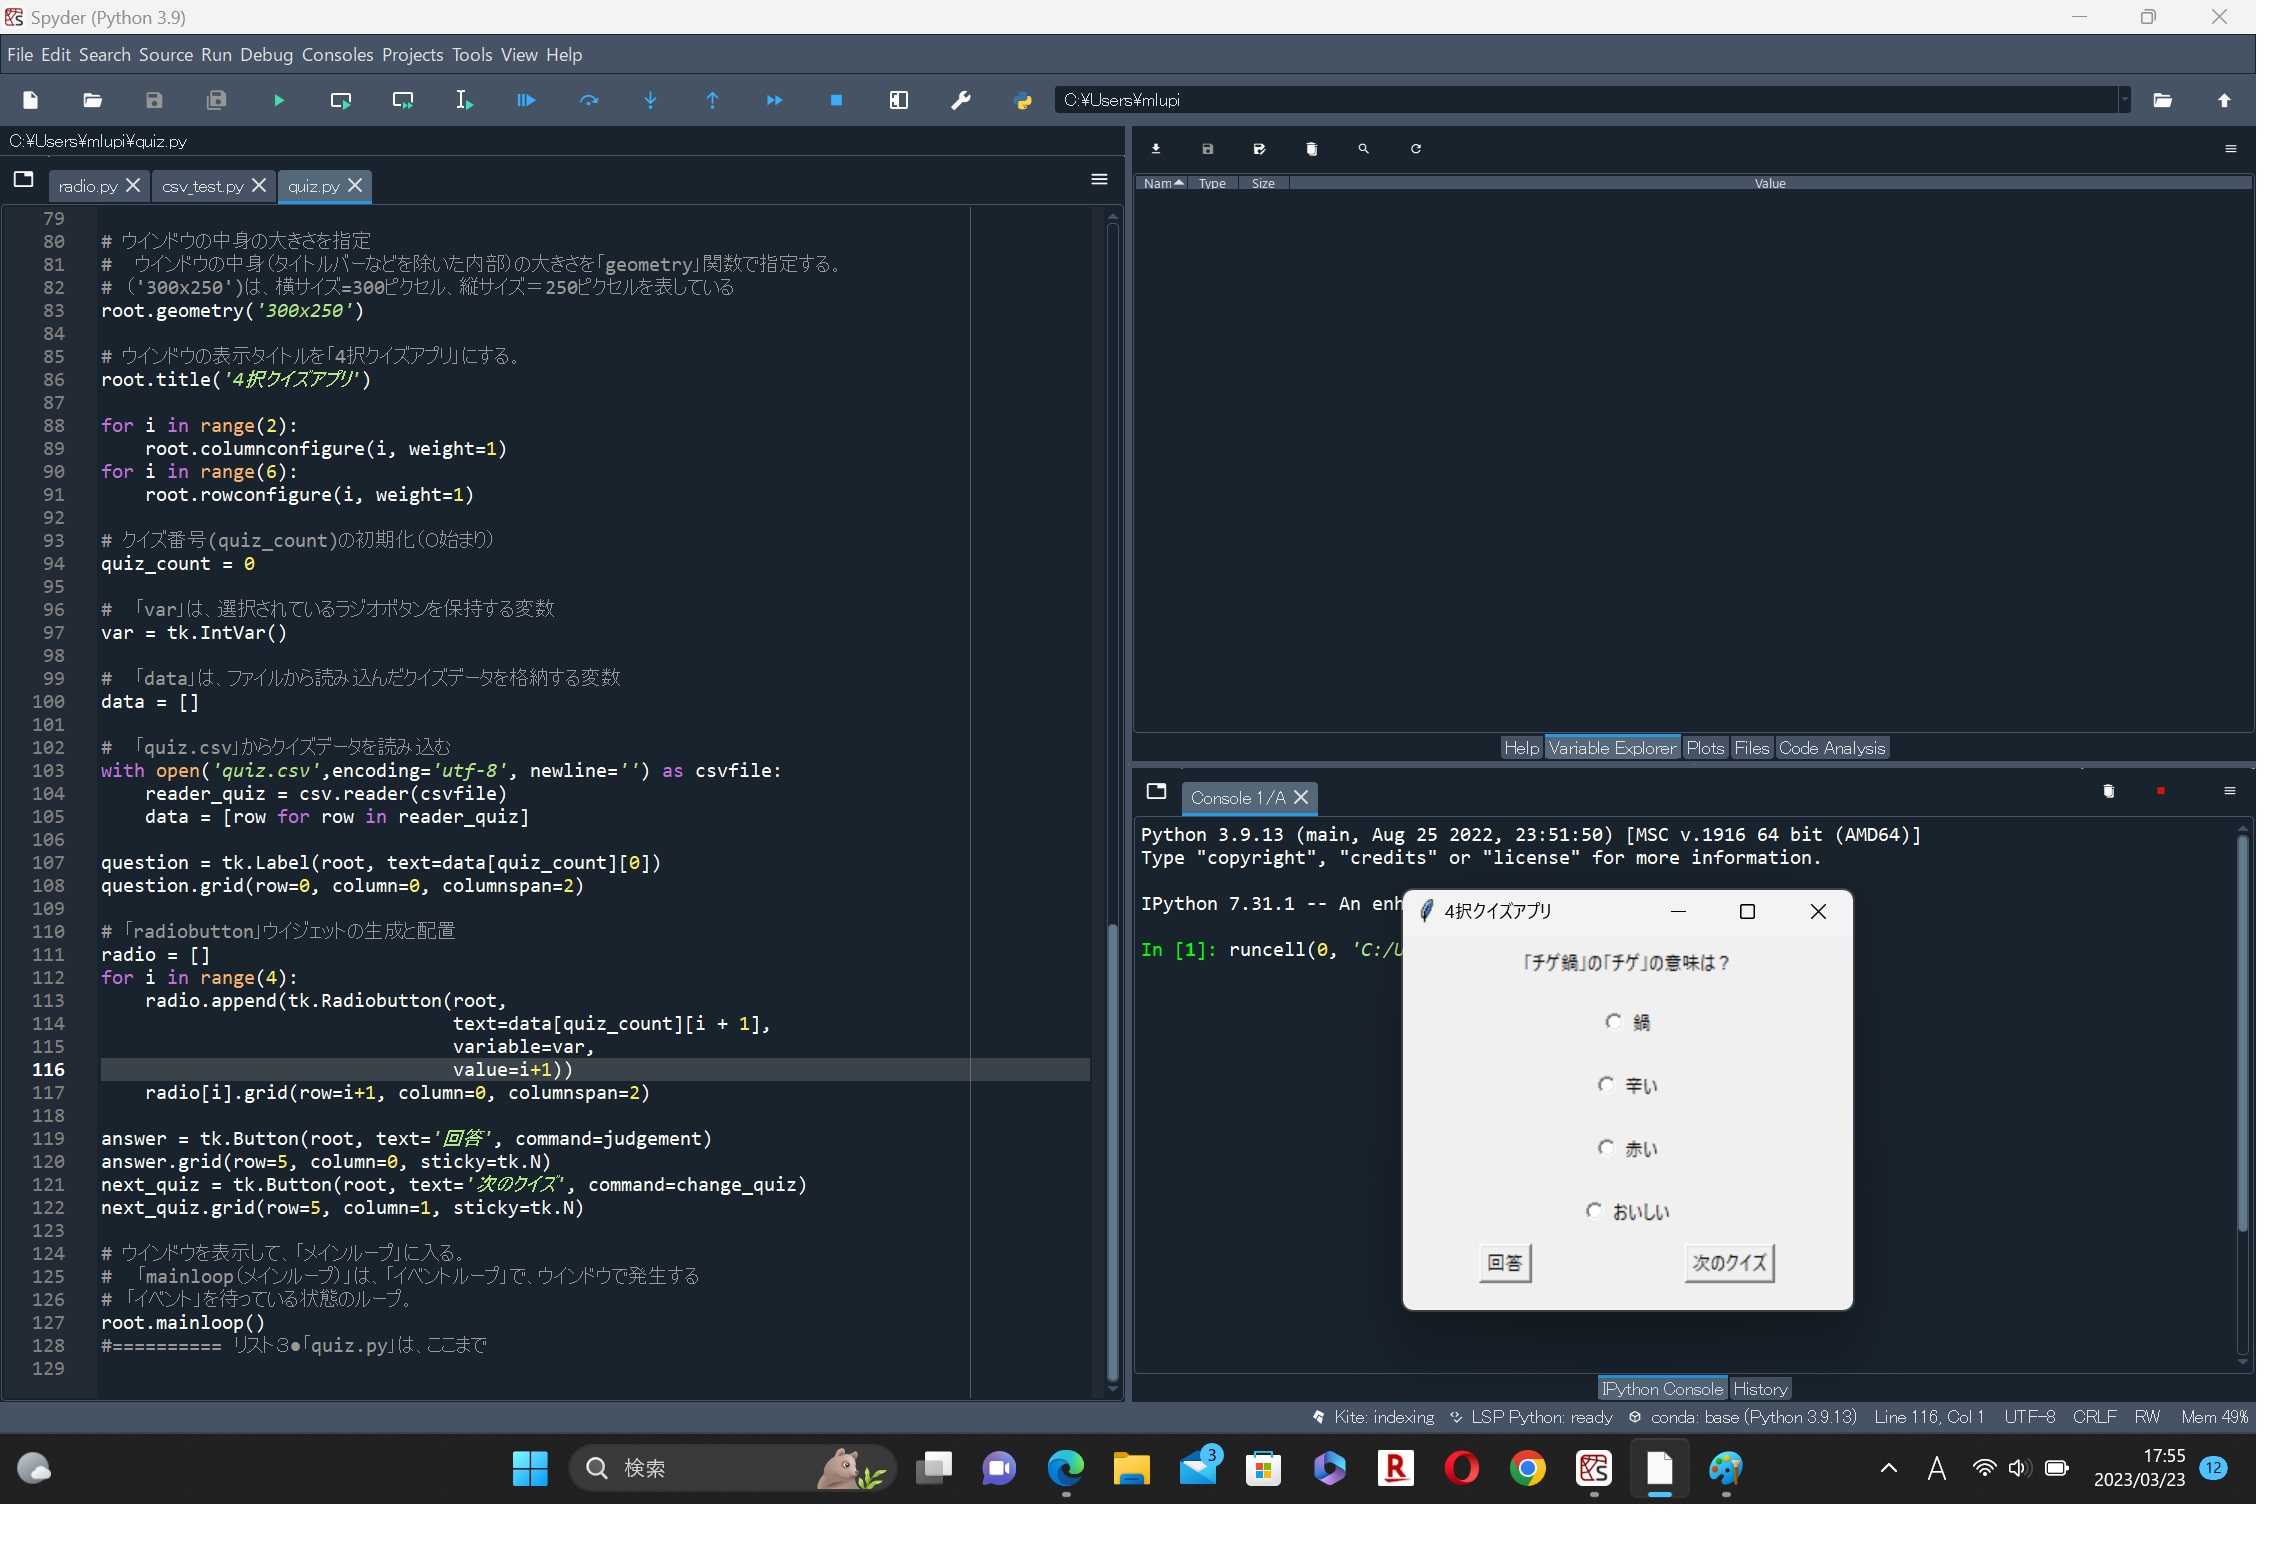Refresh the Variable Explorer contents
Screen dimensions: 2294x1544
(x=1416, y=148)
